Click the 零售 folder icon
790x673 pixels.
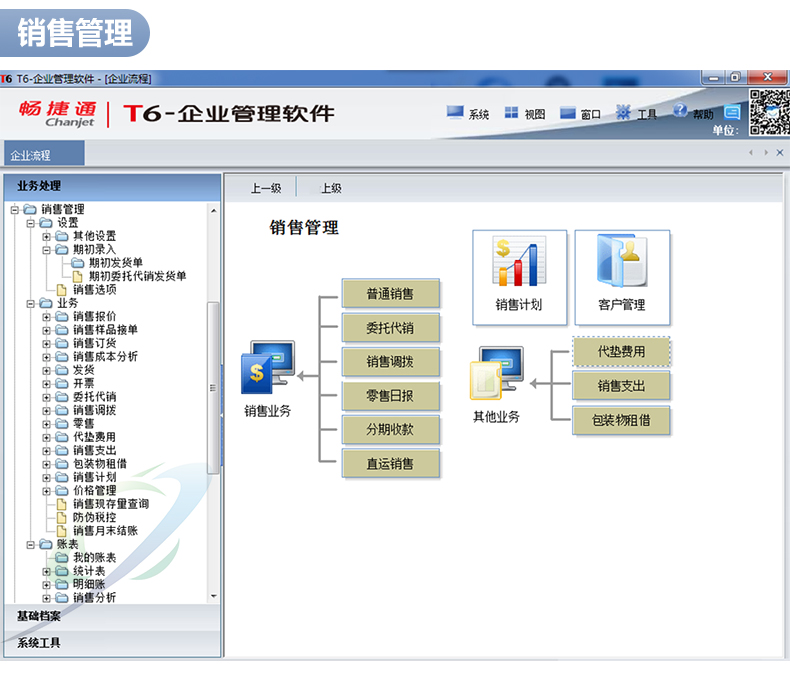pos(61,424)
